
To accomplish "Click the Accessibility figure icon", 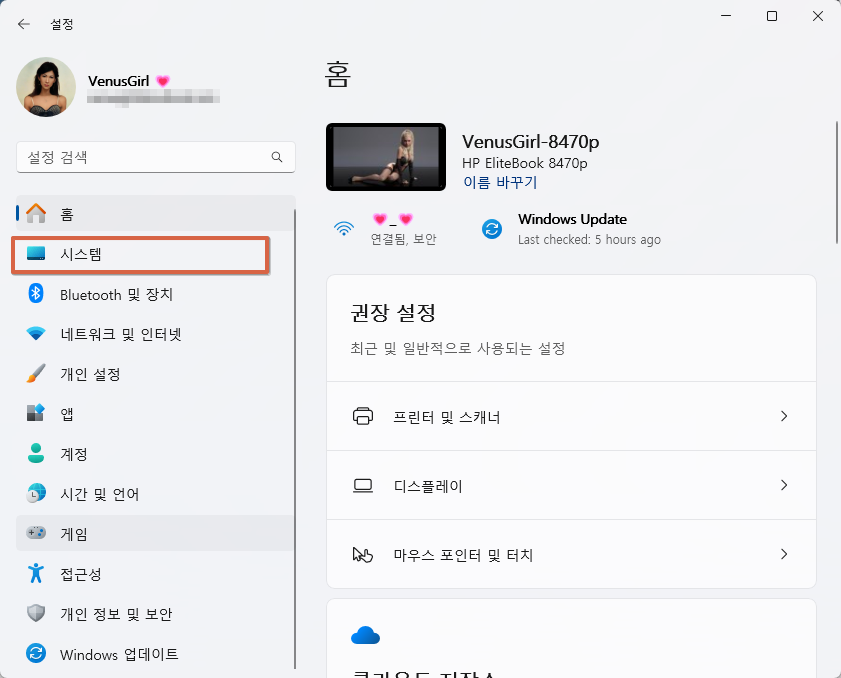I will (x=36, y=573).
